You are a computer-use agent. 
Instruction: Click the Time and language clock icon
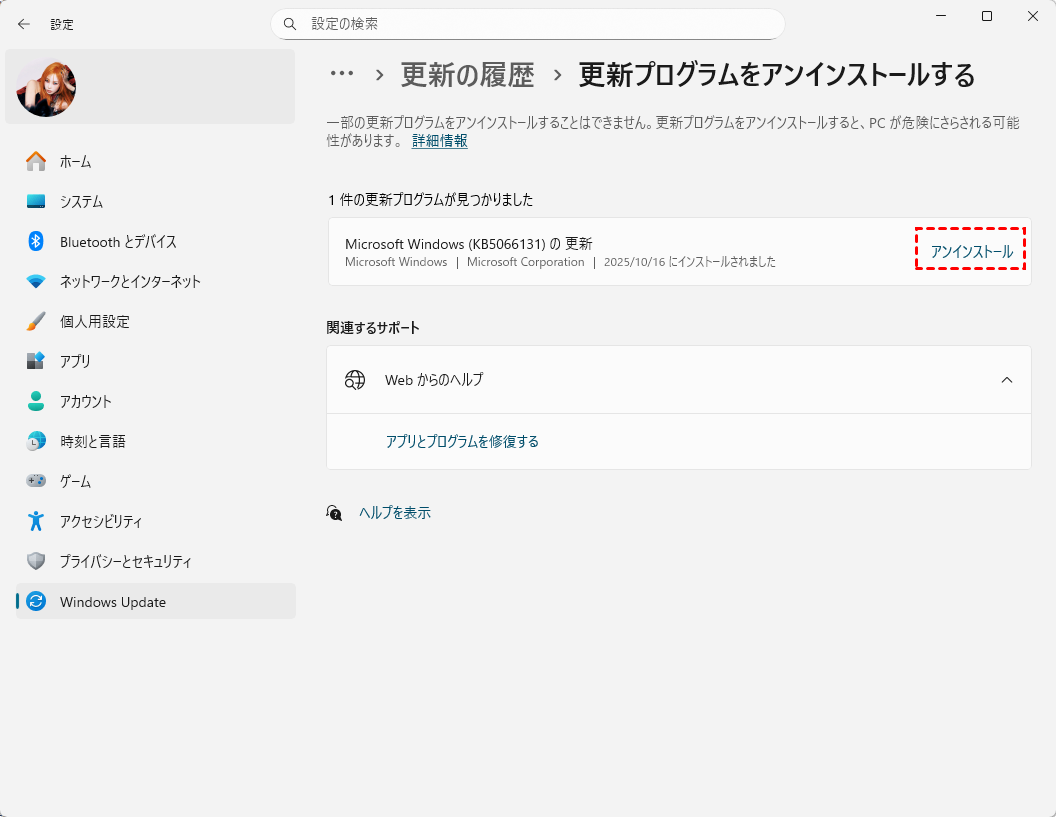(x=36, y=441)
